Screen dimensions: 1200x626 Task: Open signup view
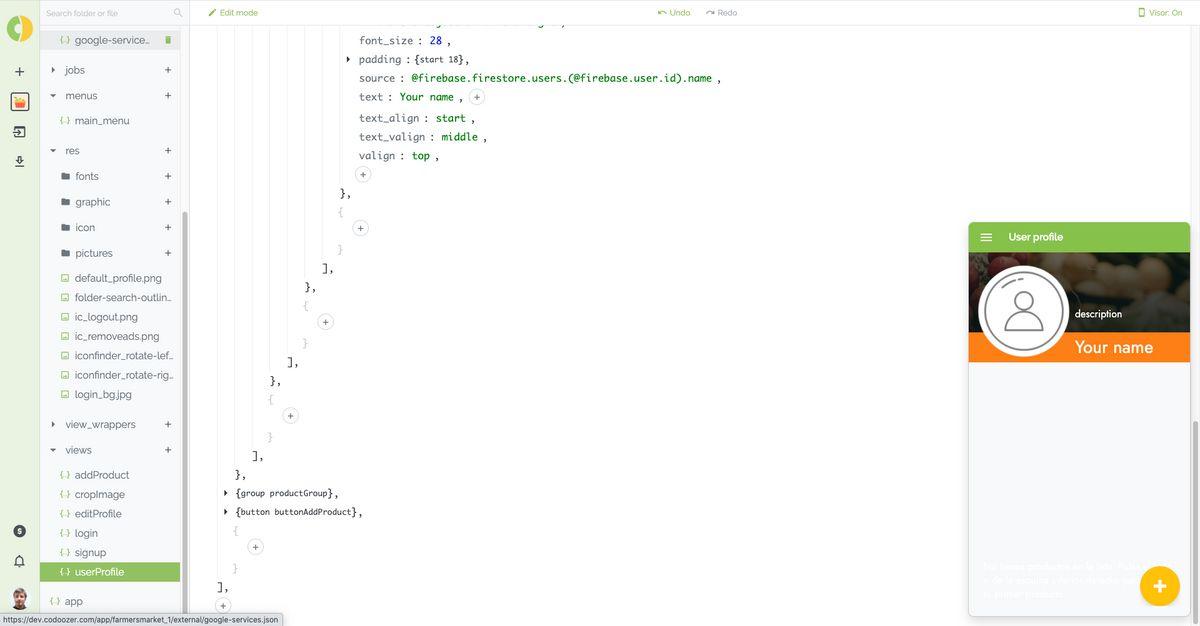(90, 552)
